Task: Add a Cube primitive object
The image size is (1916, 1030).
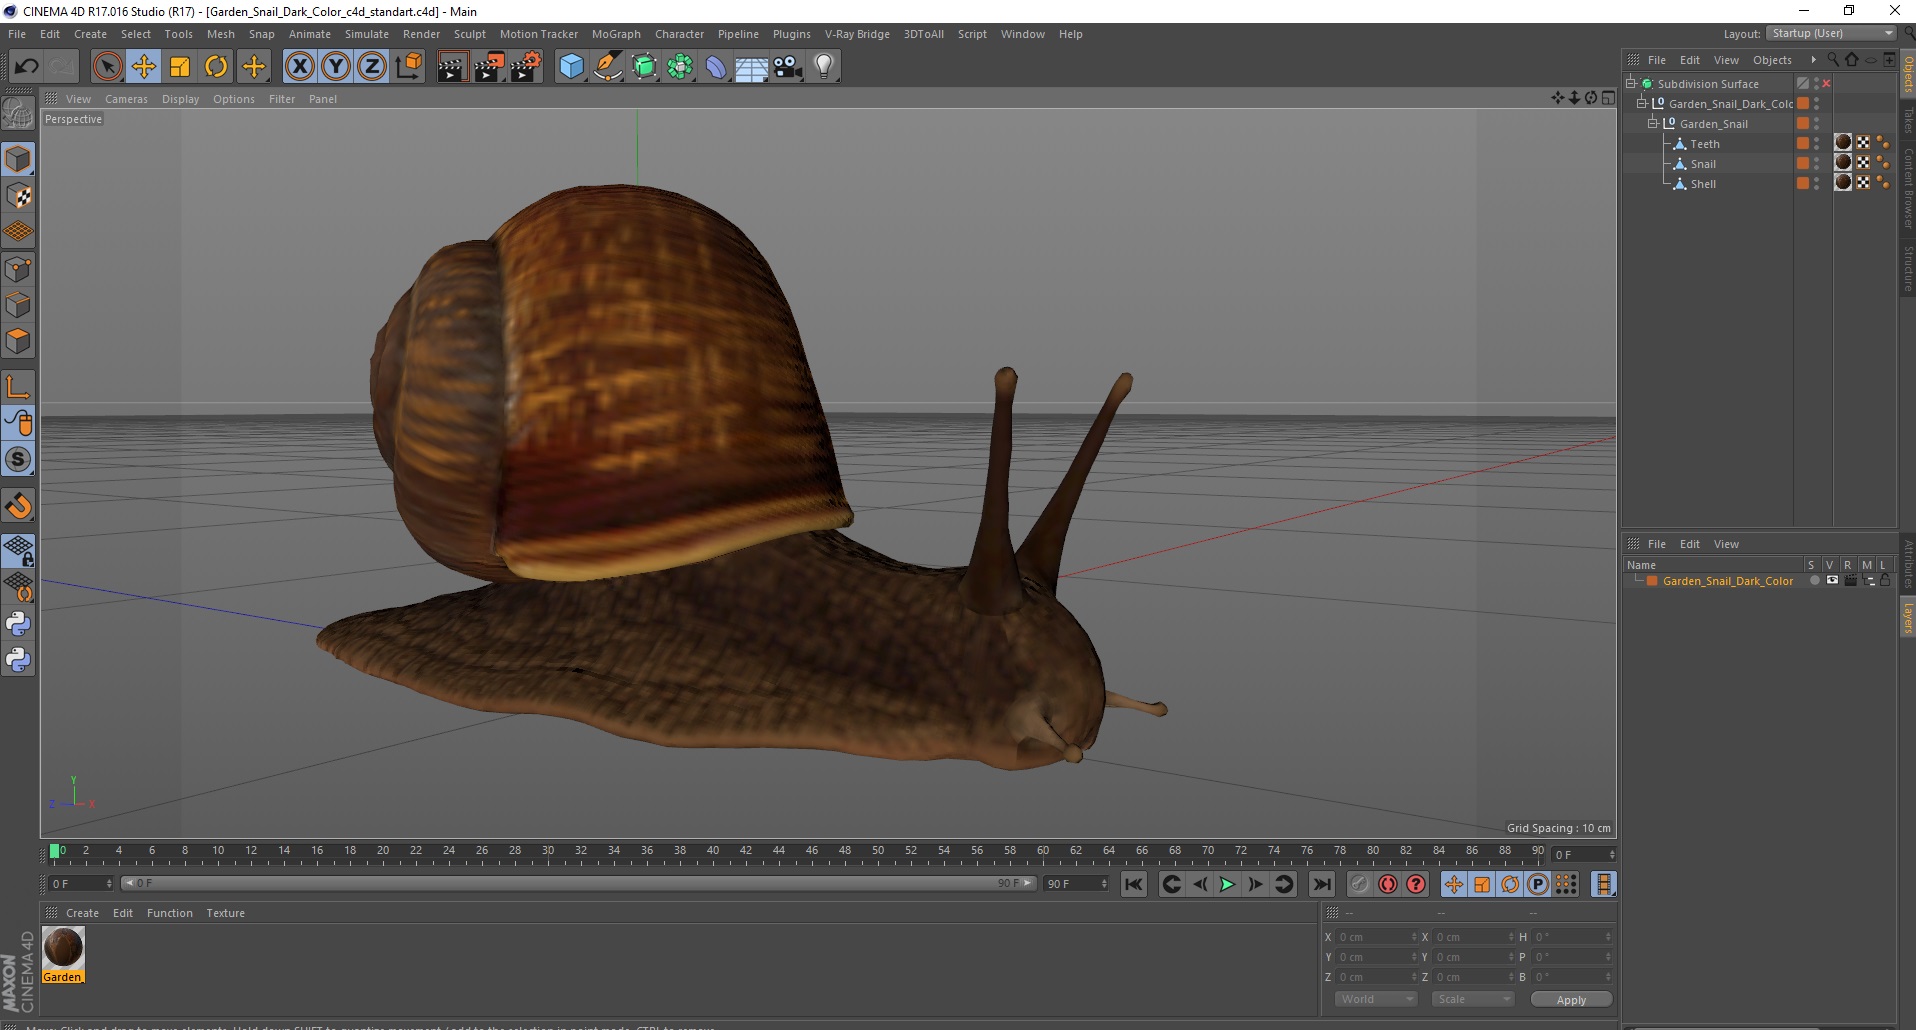Action: (571, 67)
